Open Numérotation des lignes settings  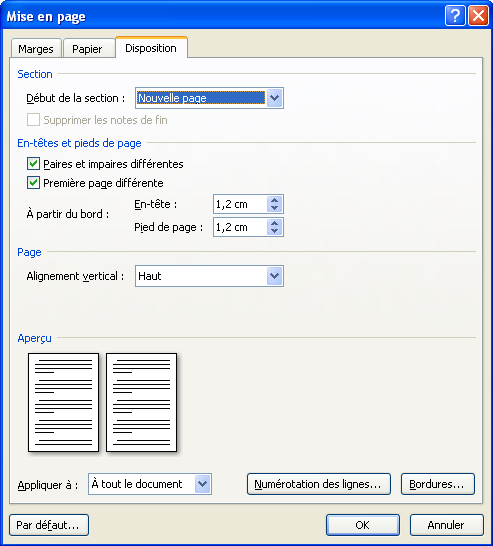pos(319,484)
